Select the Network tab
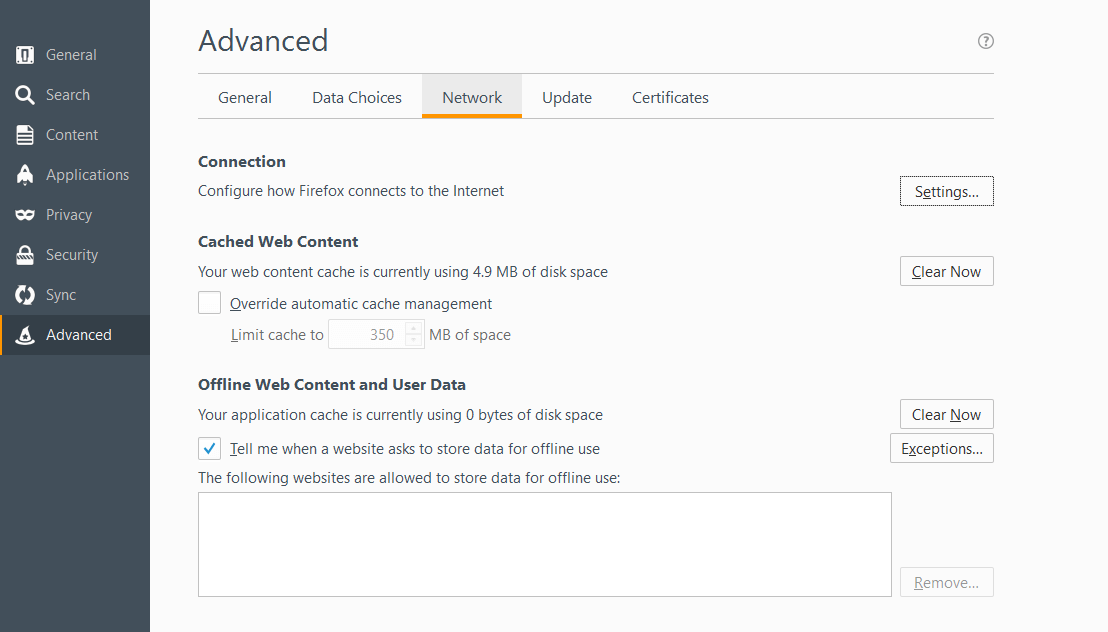 472,97
